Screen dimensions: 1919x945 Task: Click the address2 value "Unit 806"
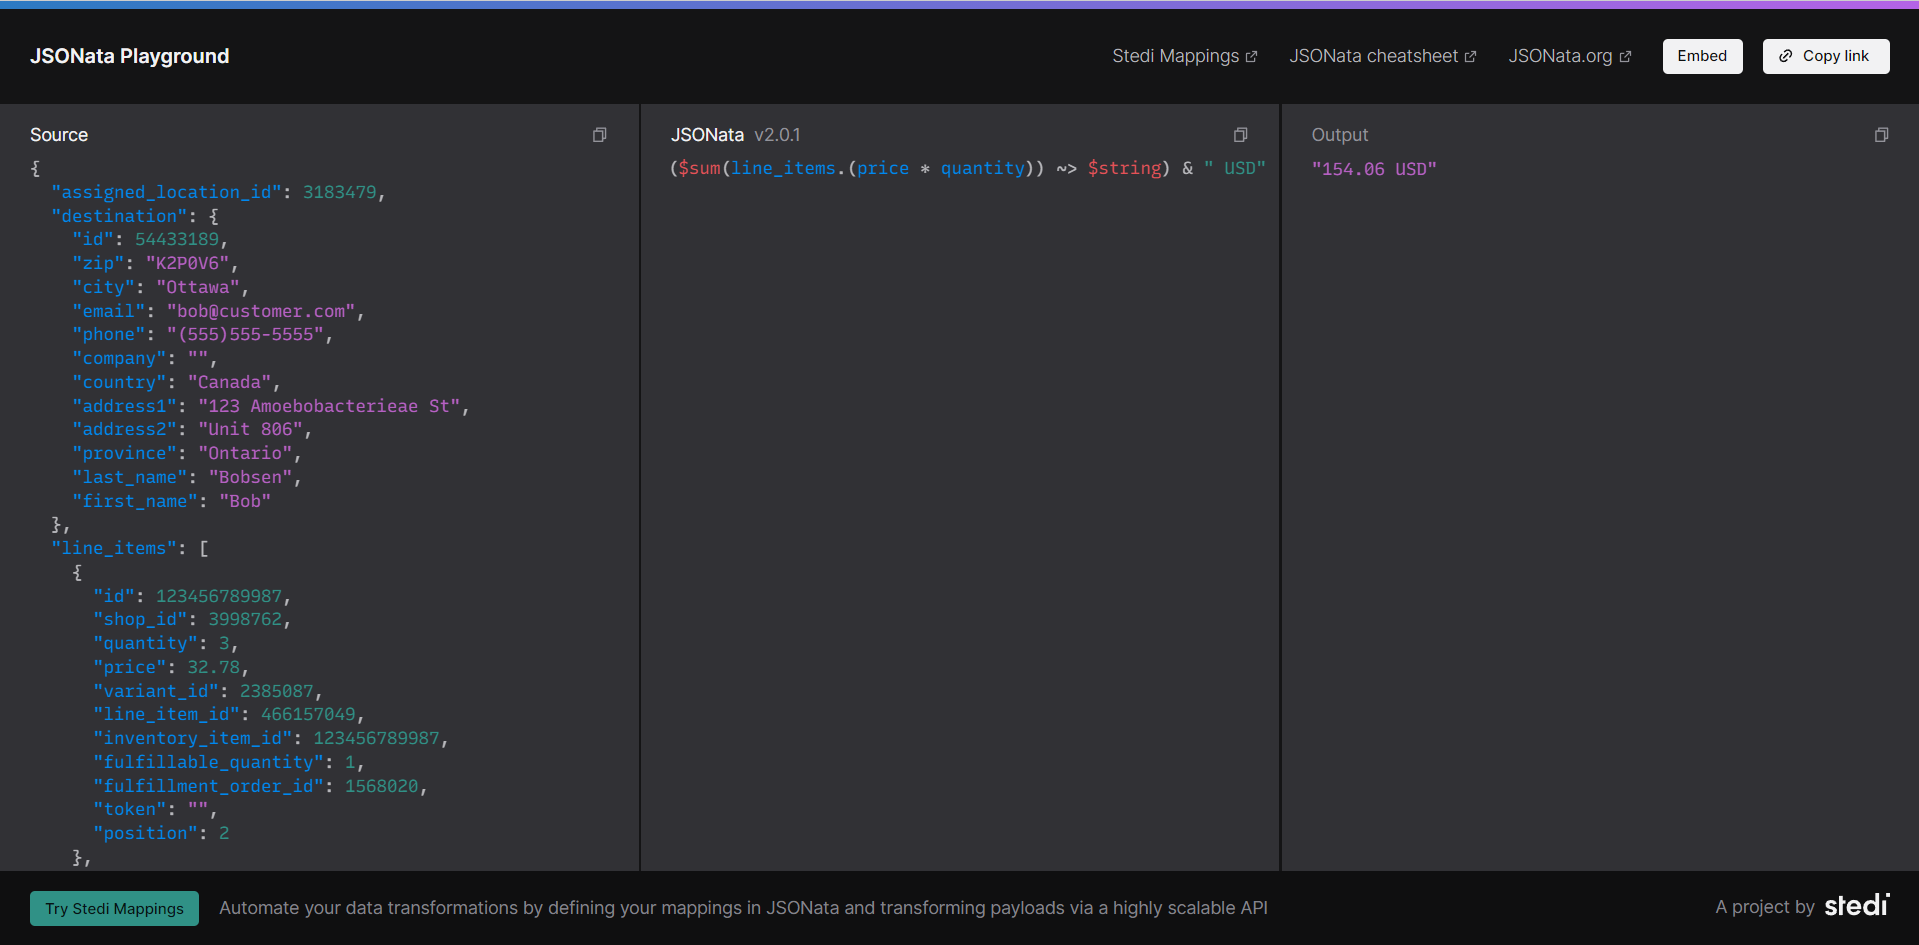tap(251, 429)
